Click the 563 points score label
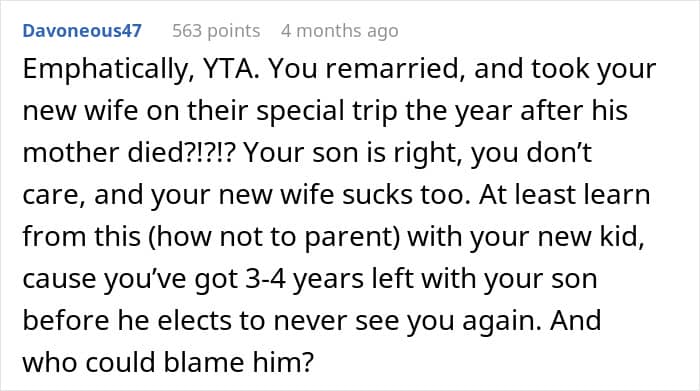700x391 pixels. (x=216, y=31)
